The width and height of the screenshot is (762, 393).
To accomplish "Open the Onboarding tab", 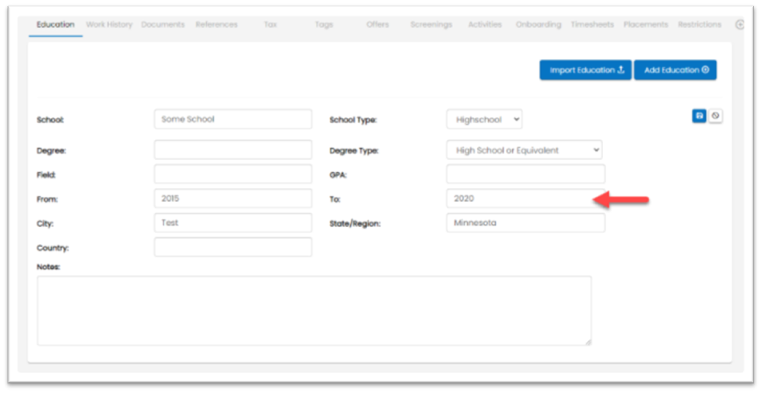I will coord(538,24).
